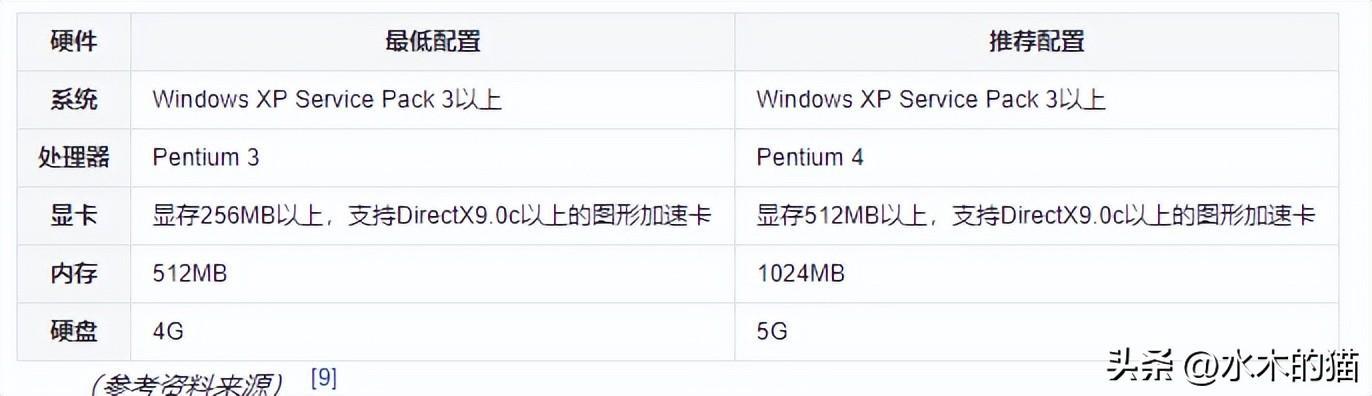
Task: Click the 显存256MB以上 graphics card cell
Action: [432, 215]
